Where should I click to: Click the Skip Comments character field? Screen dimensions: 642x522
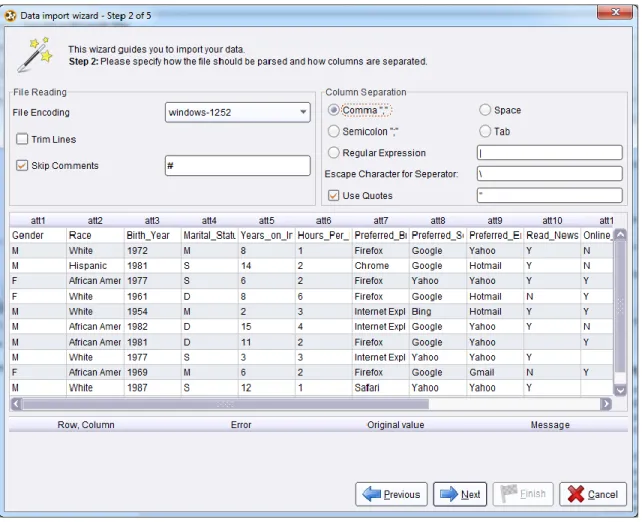[237, 165]
